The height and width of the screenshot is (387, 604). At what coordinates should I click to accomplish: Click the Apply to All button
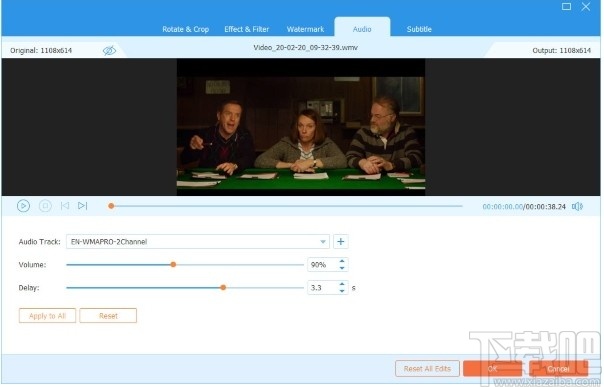click(47, 316)
